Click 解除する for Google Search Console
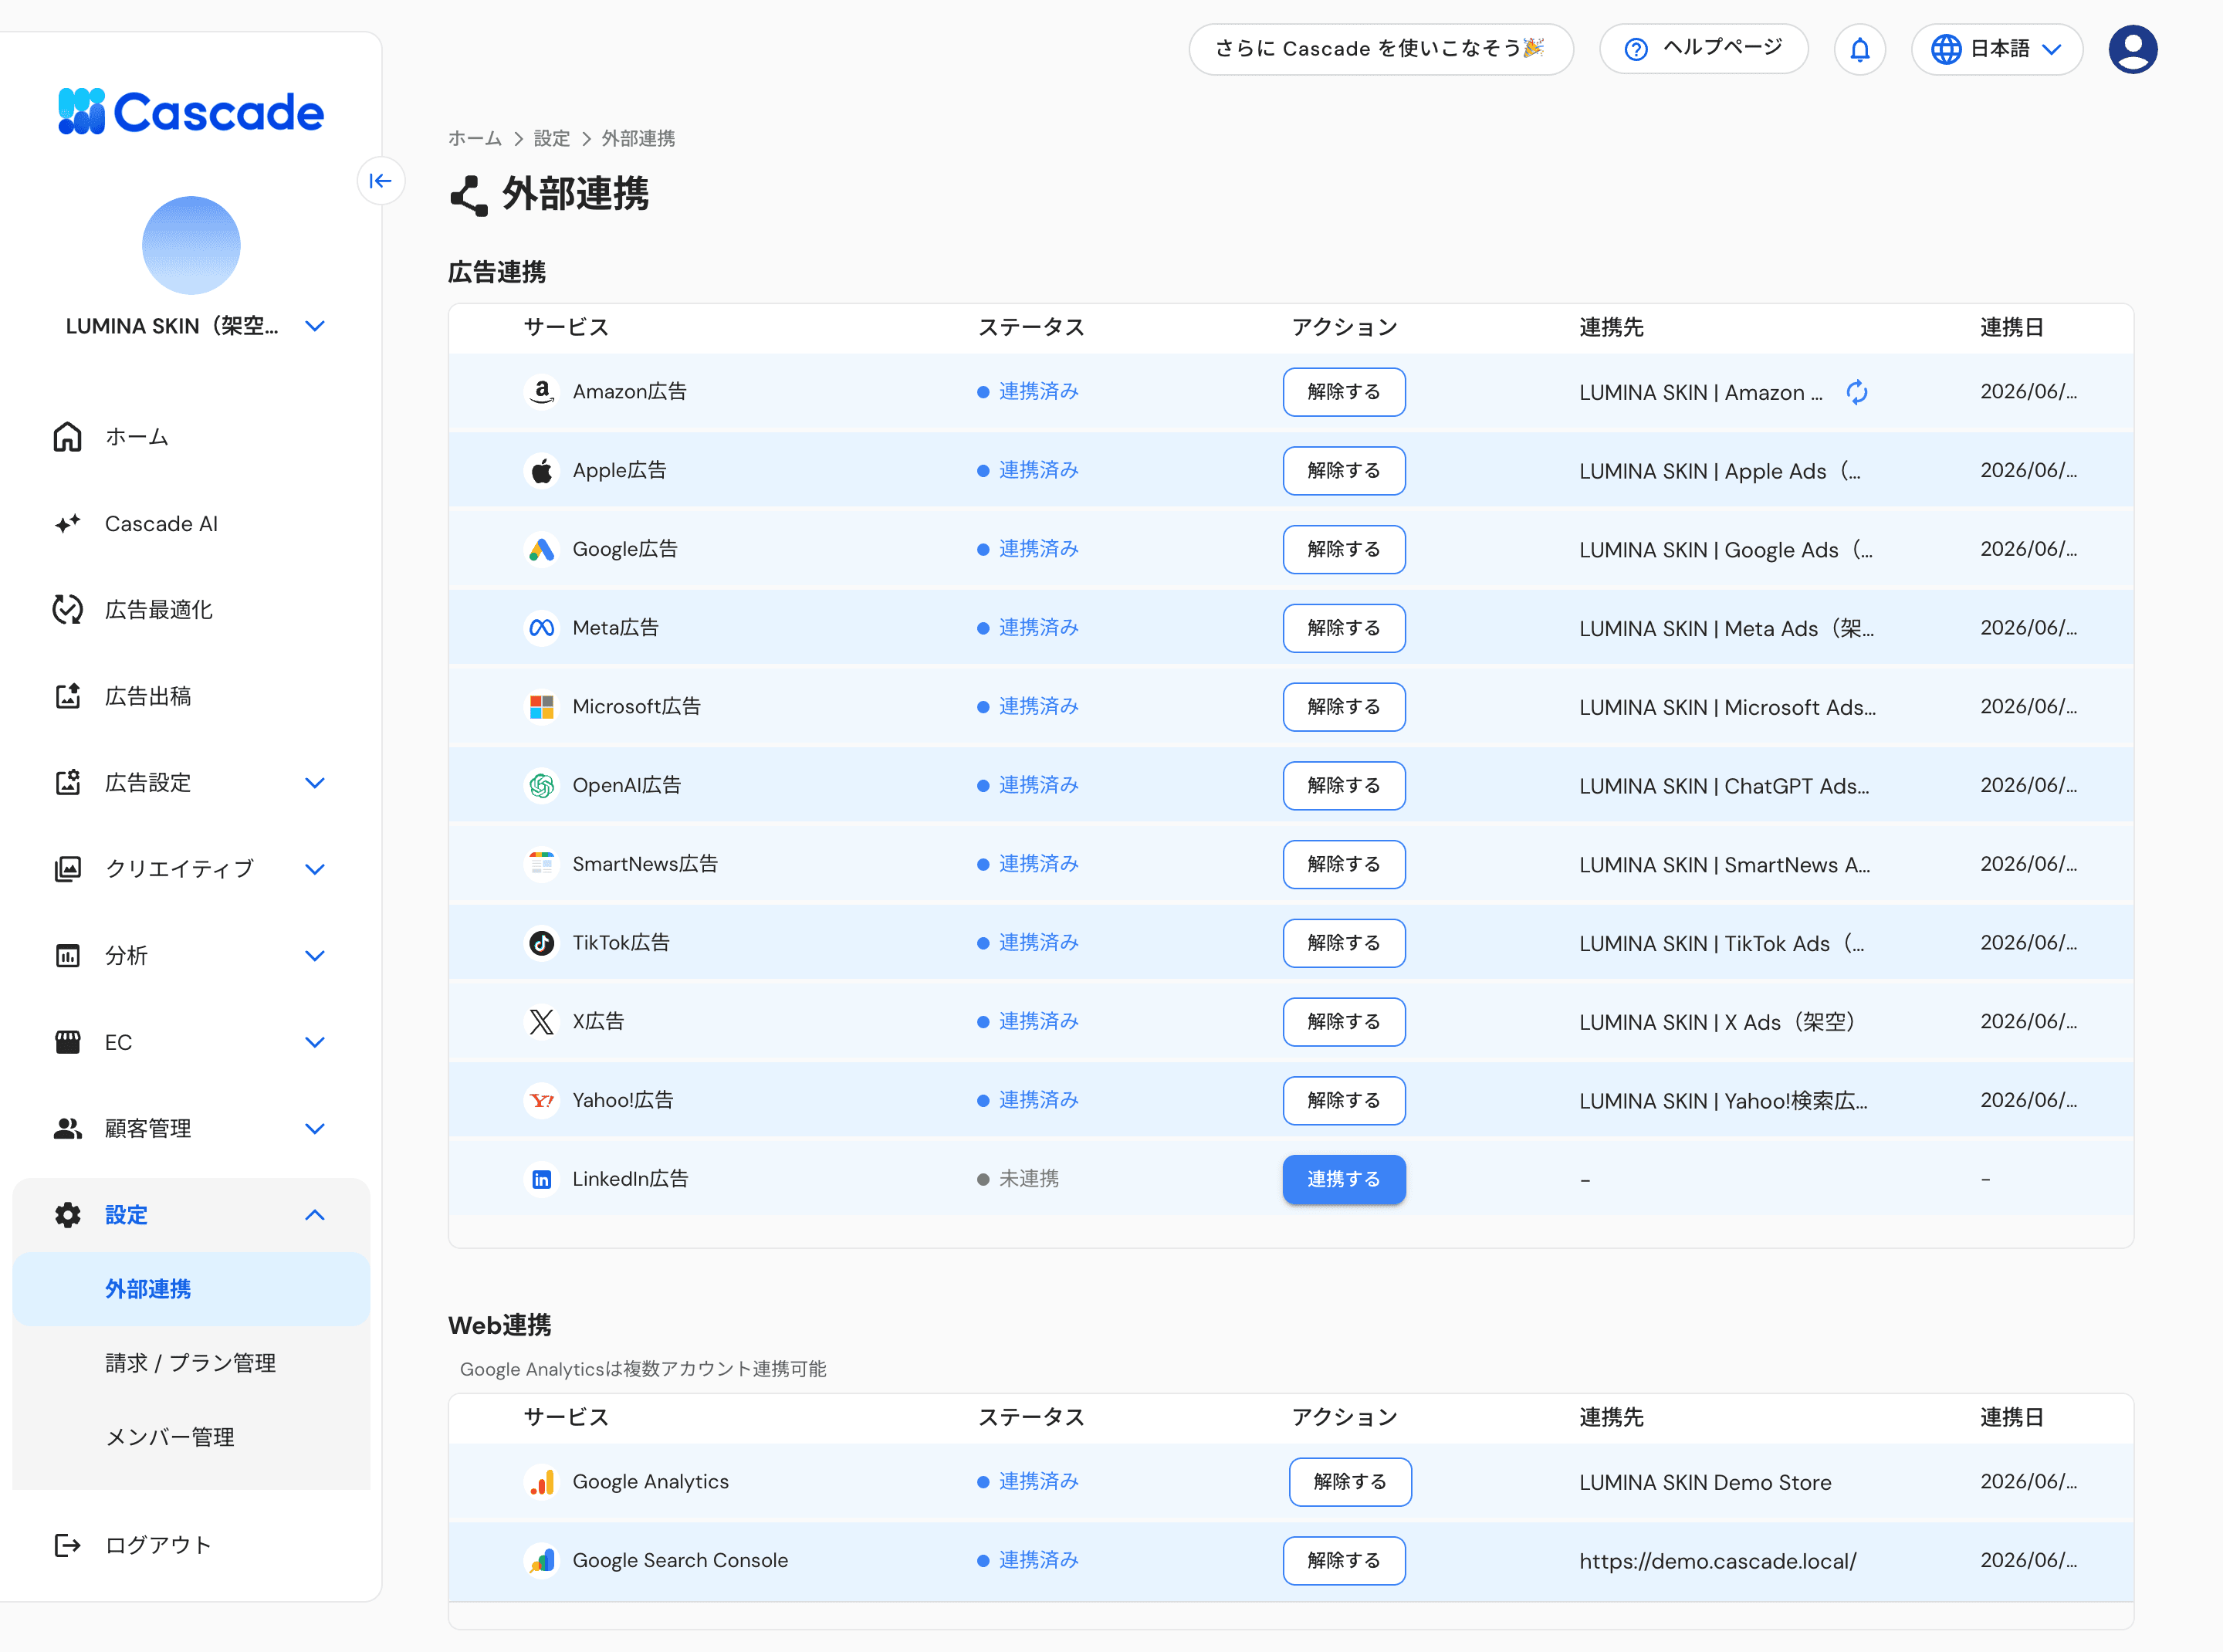The height and width of the screenshot is (1652, 2223). [1344, 1561]
